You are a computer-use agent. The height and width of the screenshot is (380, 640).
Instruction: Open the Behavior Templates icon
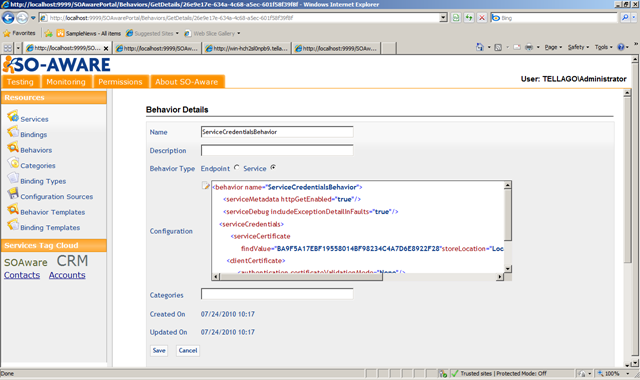click(13, 209)
